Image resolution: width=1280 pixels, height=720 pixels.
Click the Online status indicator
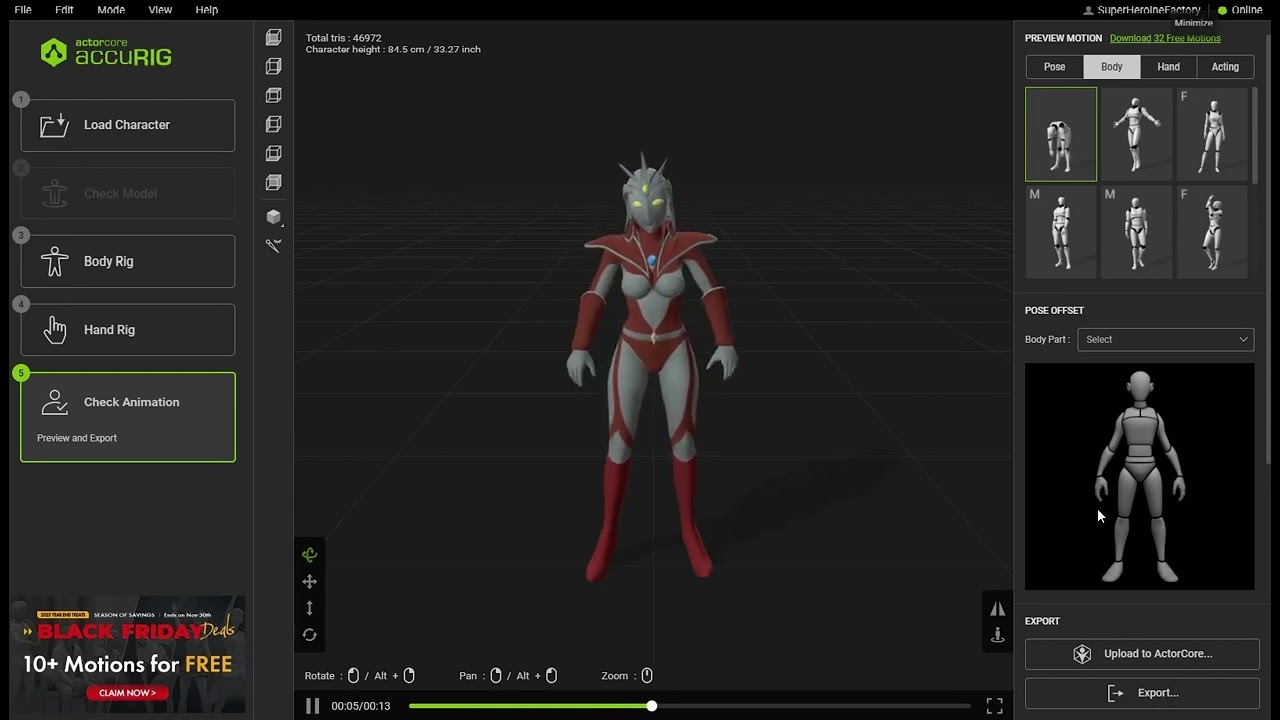[x=1240, y=10]
